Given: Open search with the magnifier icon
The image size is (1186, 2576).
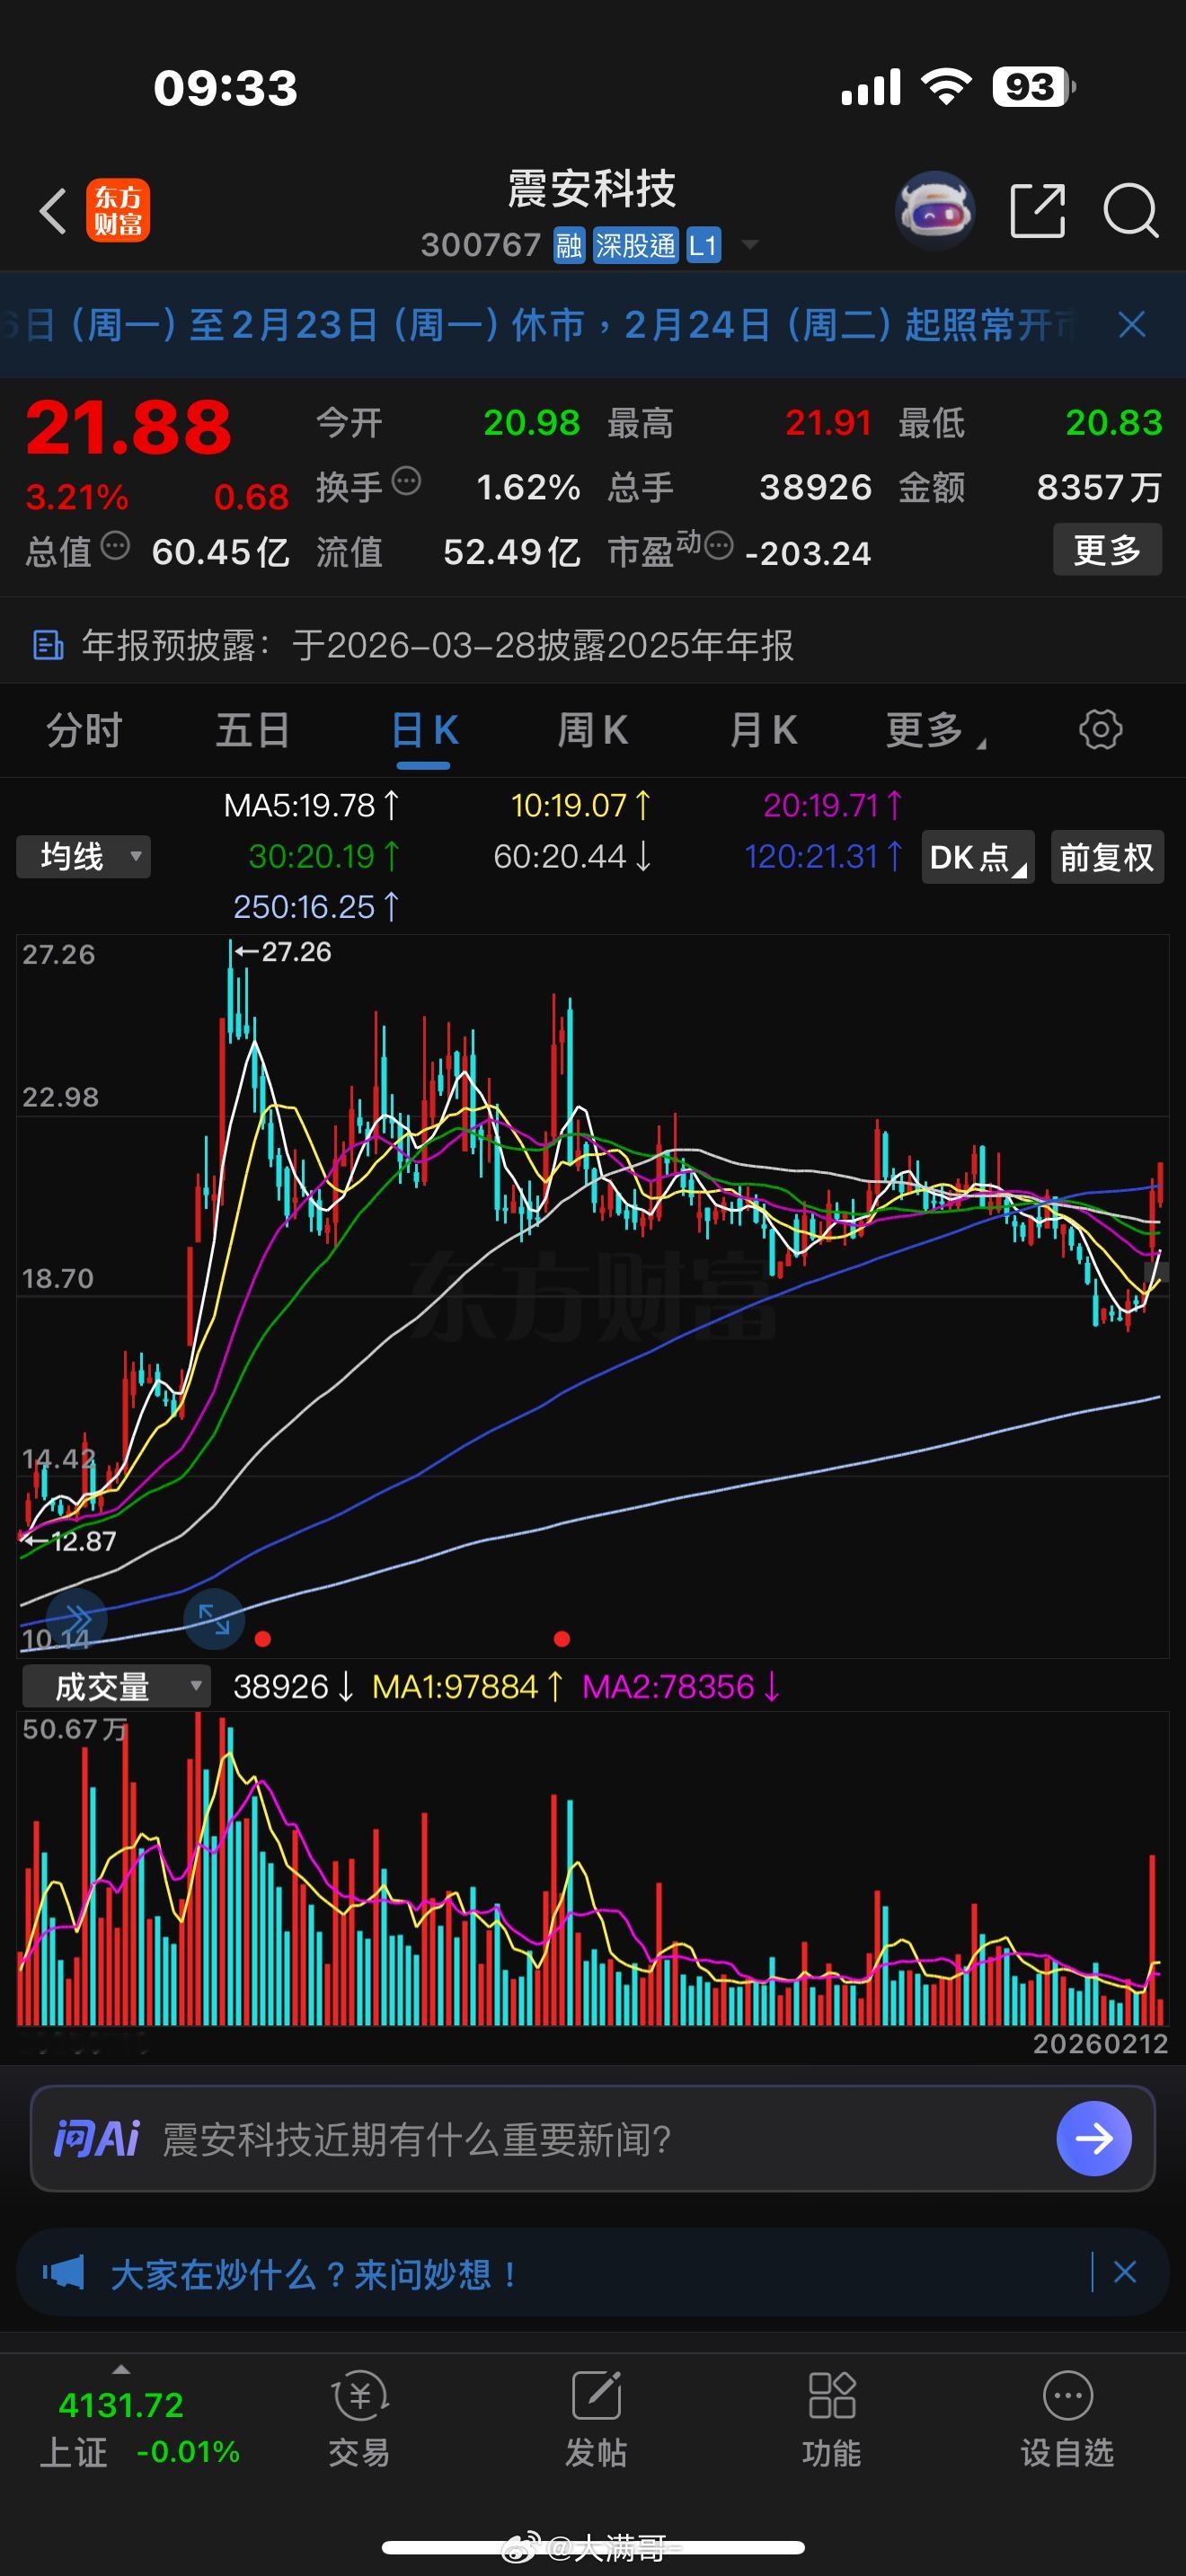Looking at the screenshot, I should pos(1131,211).
